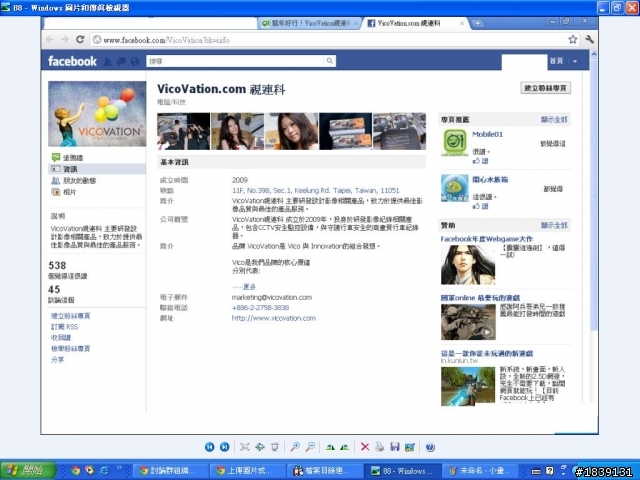Open http://www.vicovation.com link
Viewport: 640px width, 480px height.
[274, 318]
